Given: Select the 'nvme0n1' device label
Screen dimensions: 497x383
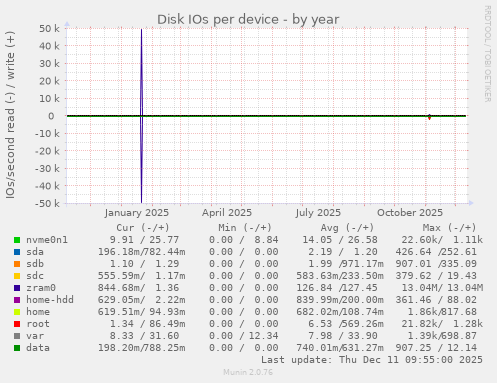Looking at the screenshot, I should point(47,240).
